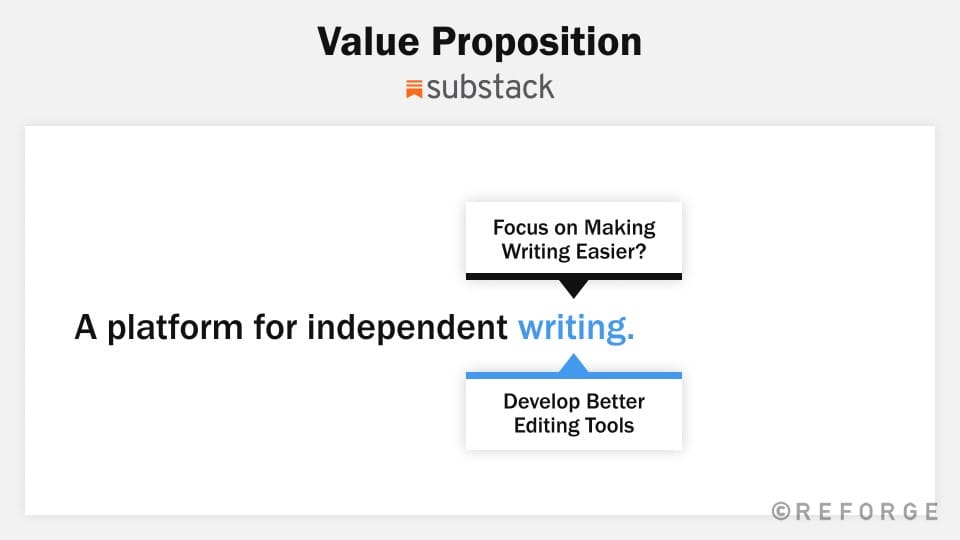Click the text Editing Tools
The image size is (960, 540).
(x=574, y=426)
